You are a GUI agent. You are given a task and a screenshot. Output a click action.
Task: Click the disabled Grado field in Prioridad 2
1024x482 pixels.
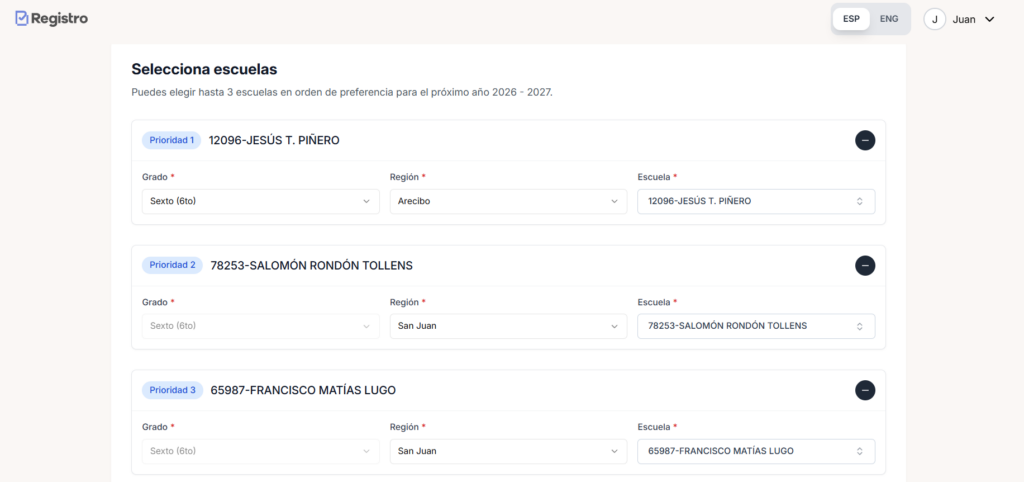click(260, 326)
